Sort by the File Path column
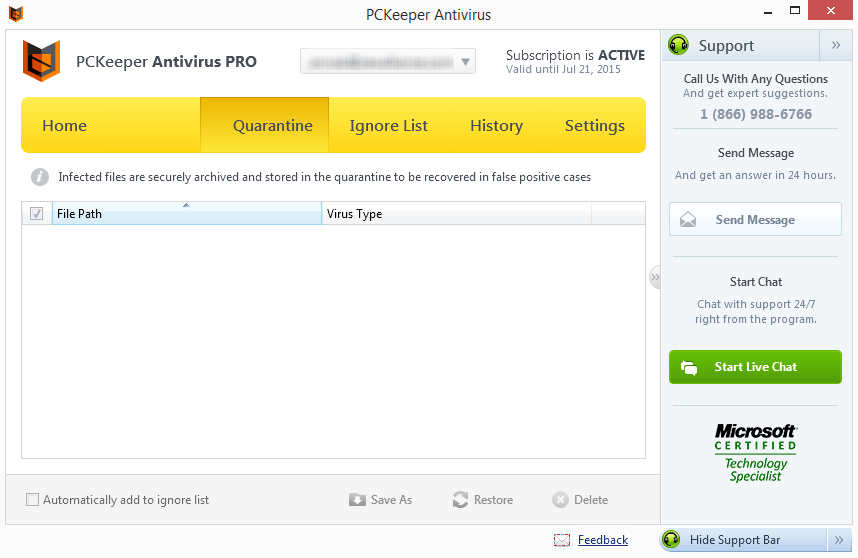 coord(187,213)
